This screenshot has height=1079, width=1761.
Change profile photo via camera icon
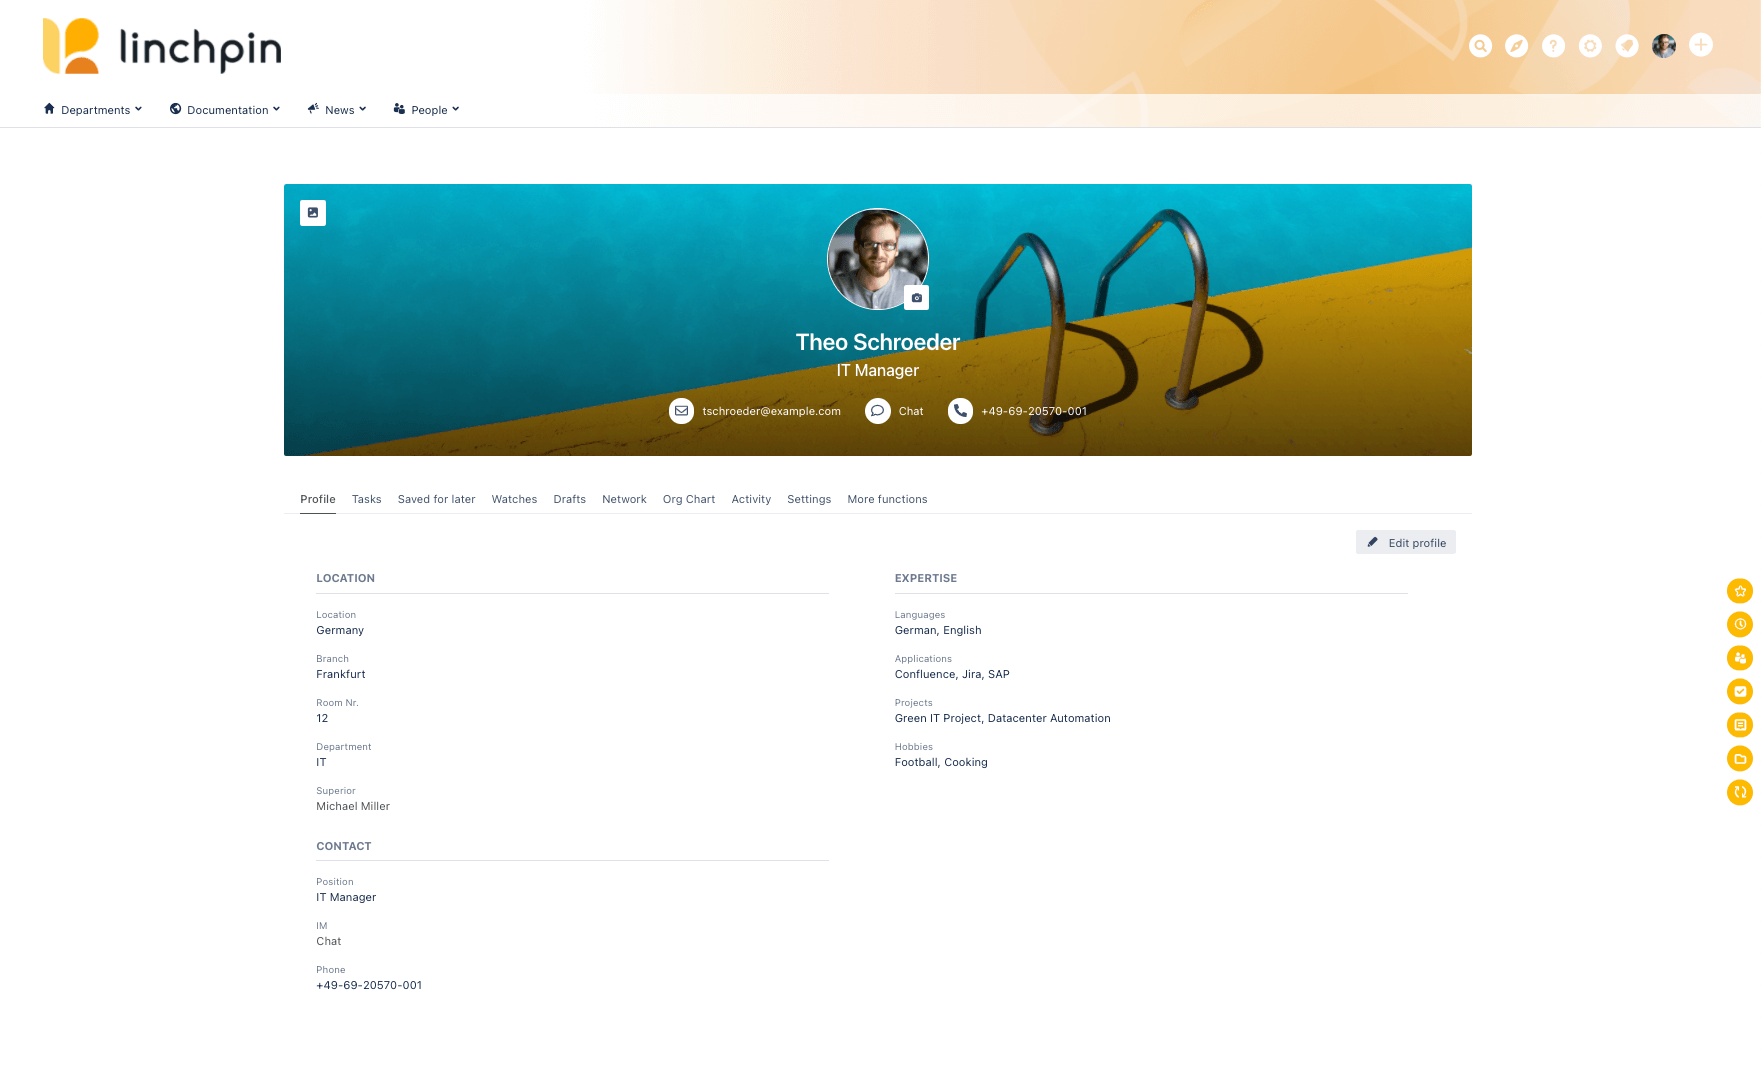click(917, 298)
